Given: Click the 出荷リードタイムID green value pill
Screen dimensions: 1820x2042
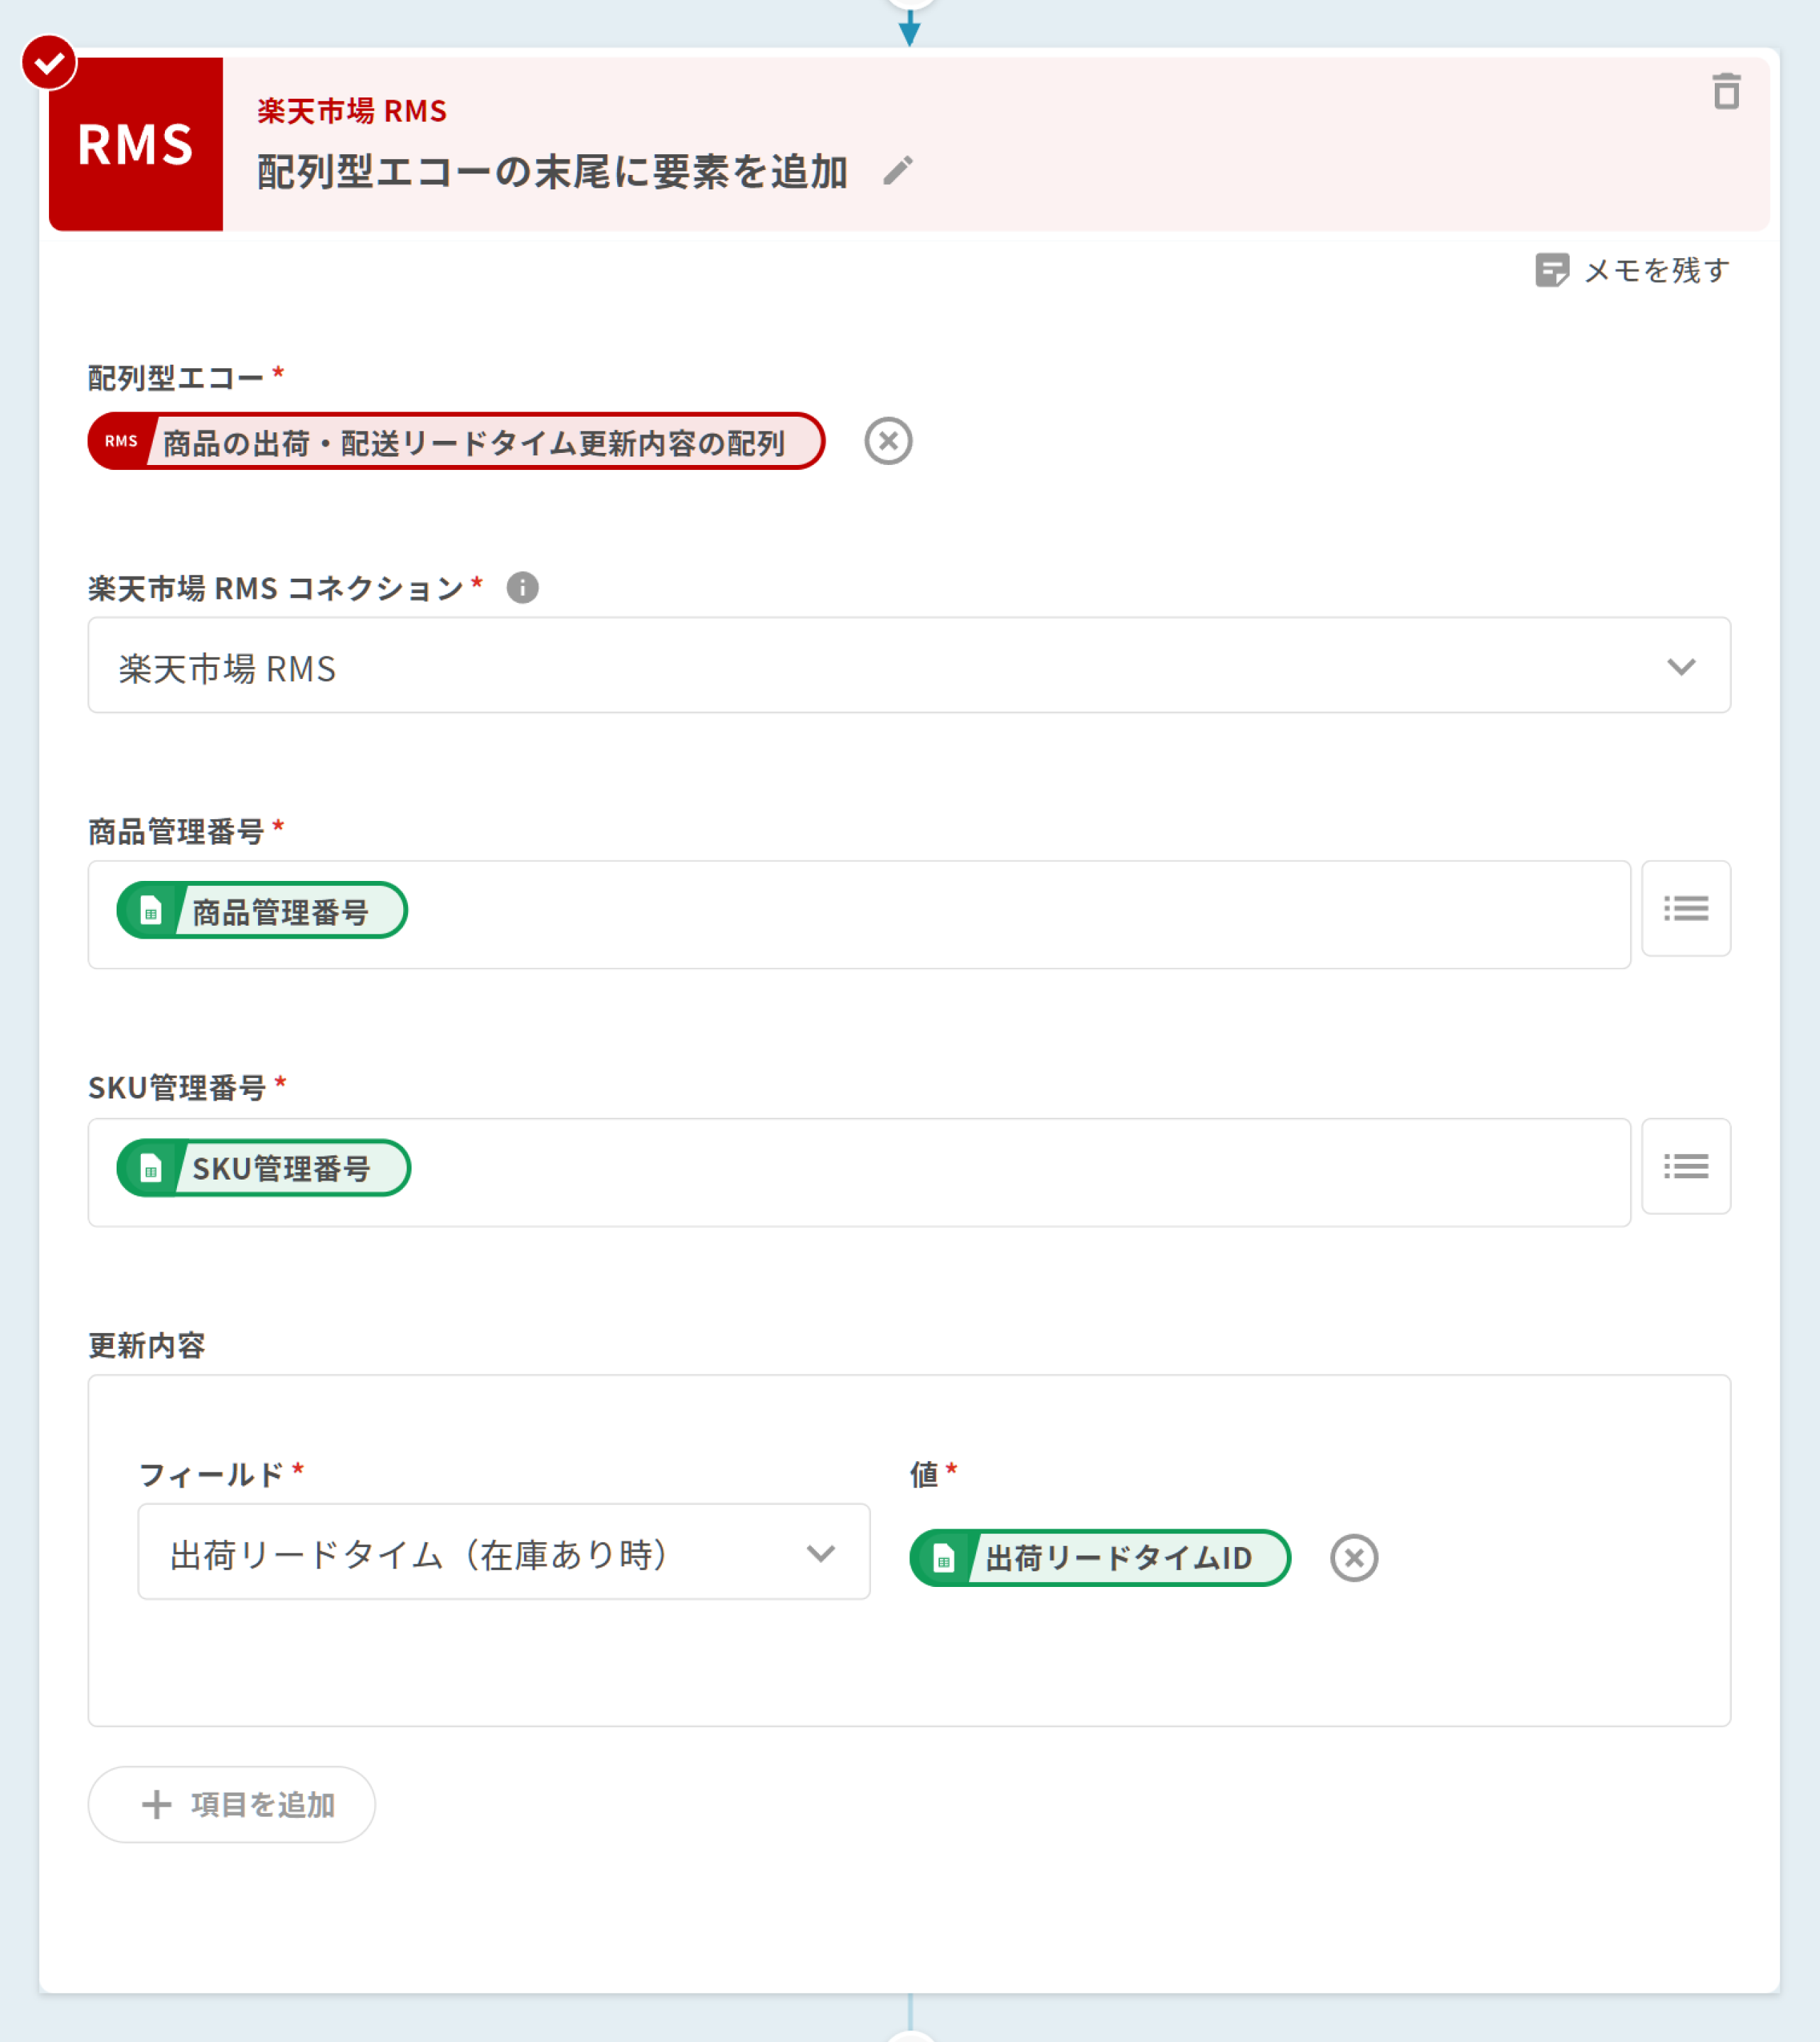Looking at the screenshot, I should (1100, 1558).
